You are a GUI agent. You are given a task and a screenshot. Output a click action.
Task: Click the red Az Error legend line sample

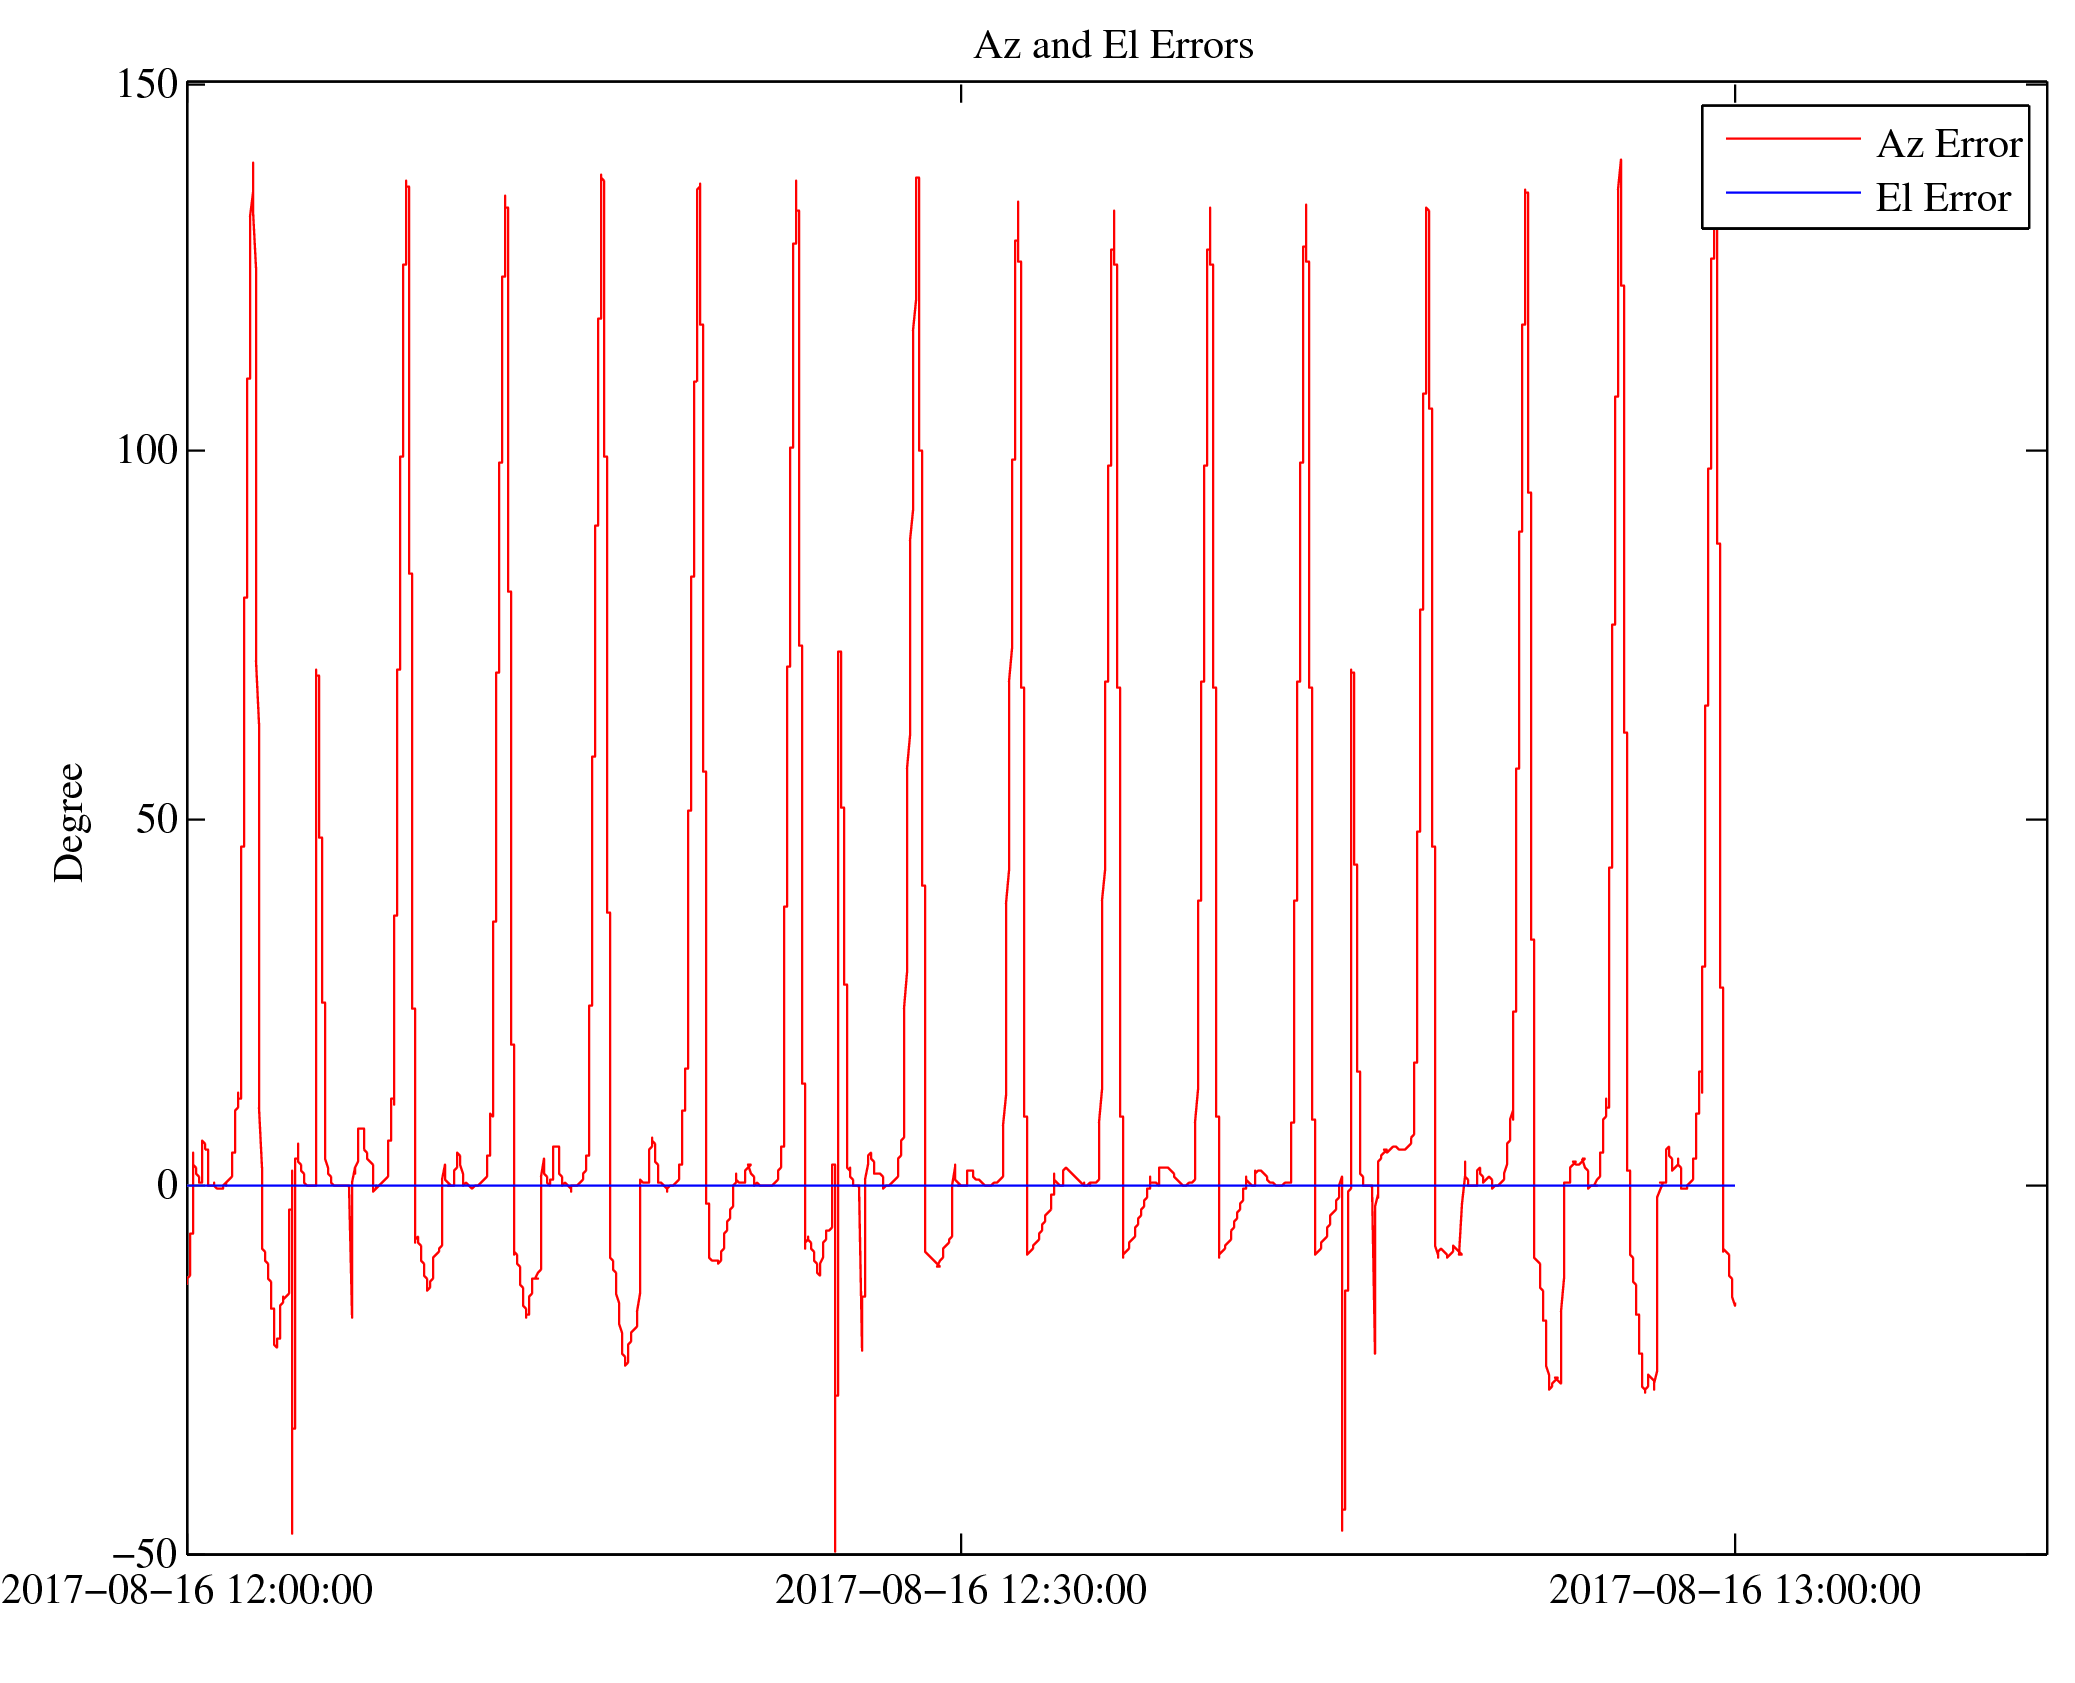pos(1793,139)
